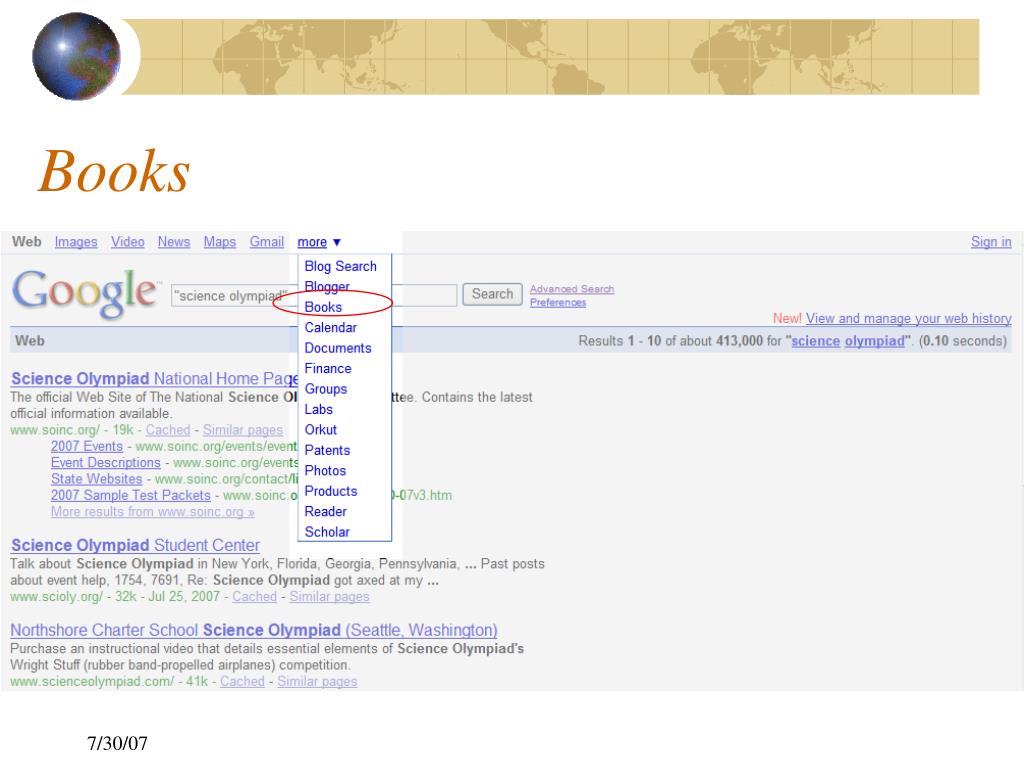Image resolution: width=1024 pixels, height=768 pixels.
Task: Select the Web tab
Action: [27, 242]
